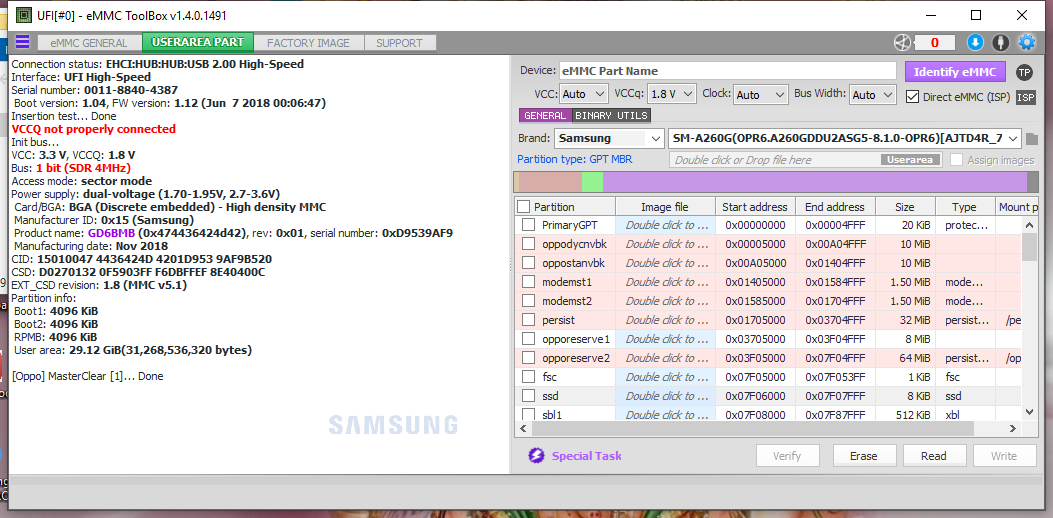Click the green segment in the partition map bar

click(592, 182)
